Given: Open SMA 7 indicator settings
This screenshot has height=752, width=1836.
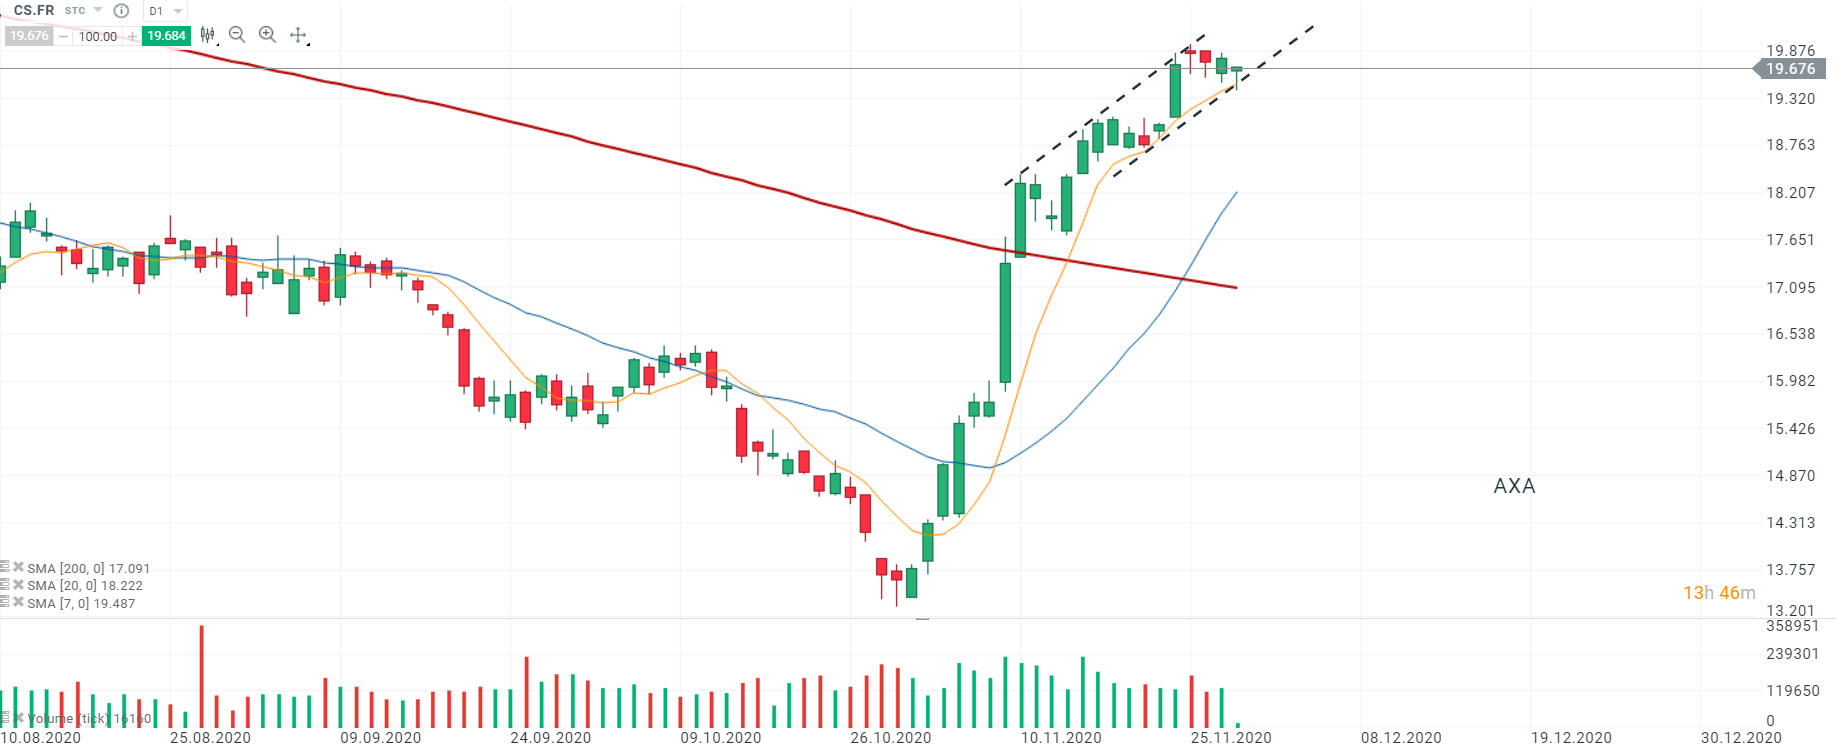Looking at the screenshot, I should (5, 602).
